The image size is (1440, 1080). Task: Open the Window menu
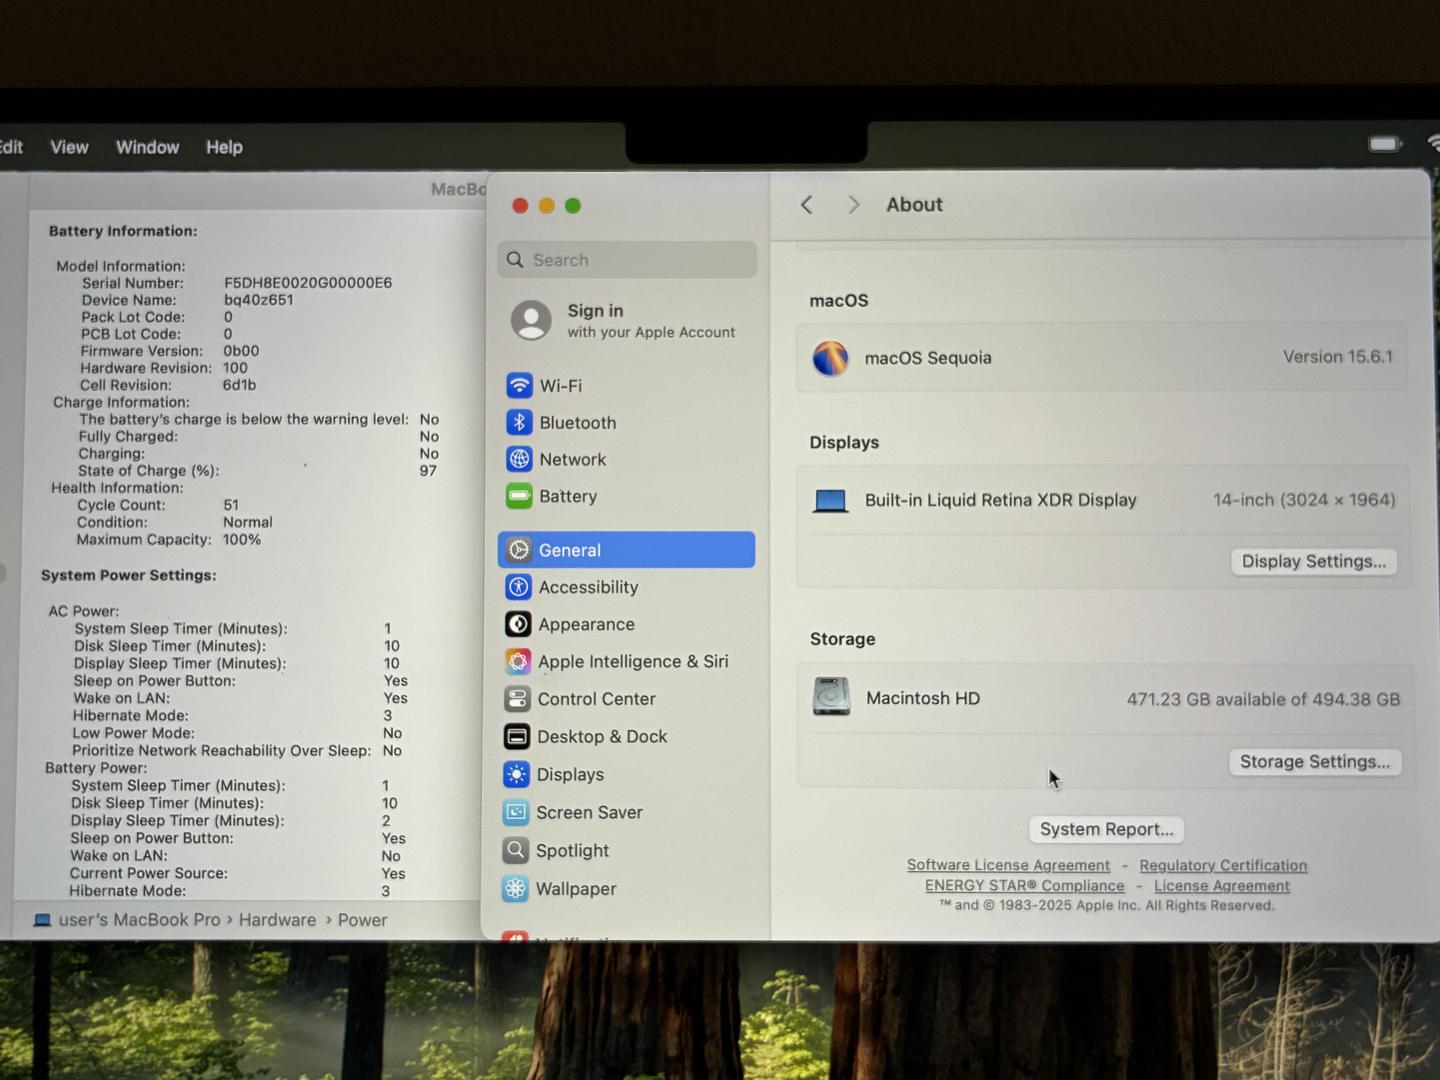tap(147, 147)
